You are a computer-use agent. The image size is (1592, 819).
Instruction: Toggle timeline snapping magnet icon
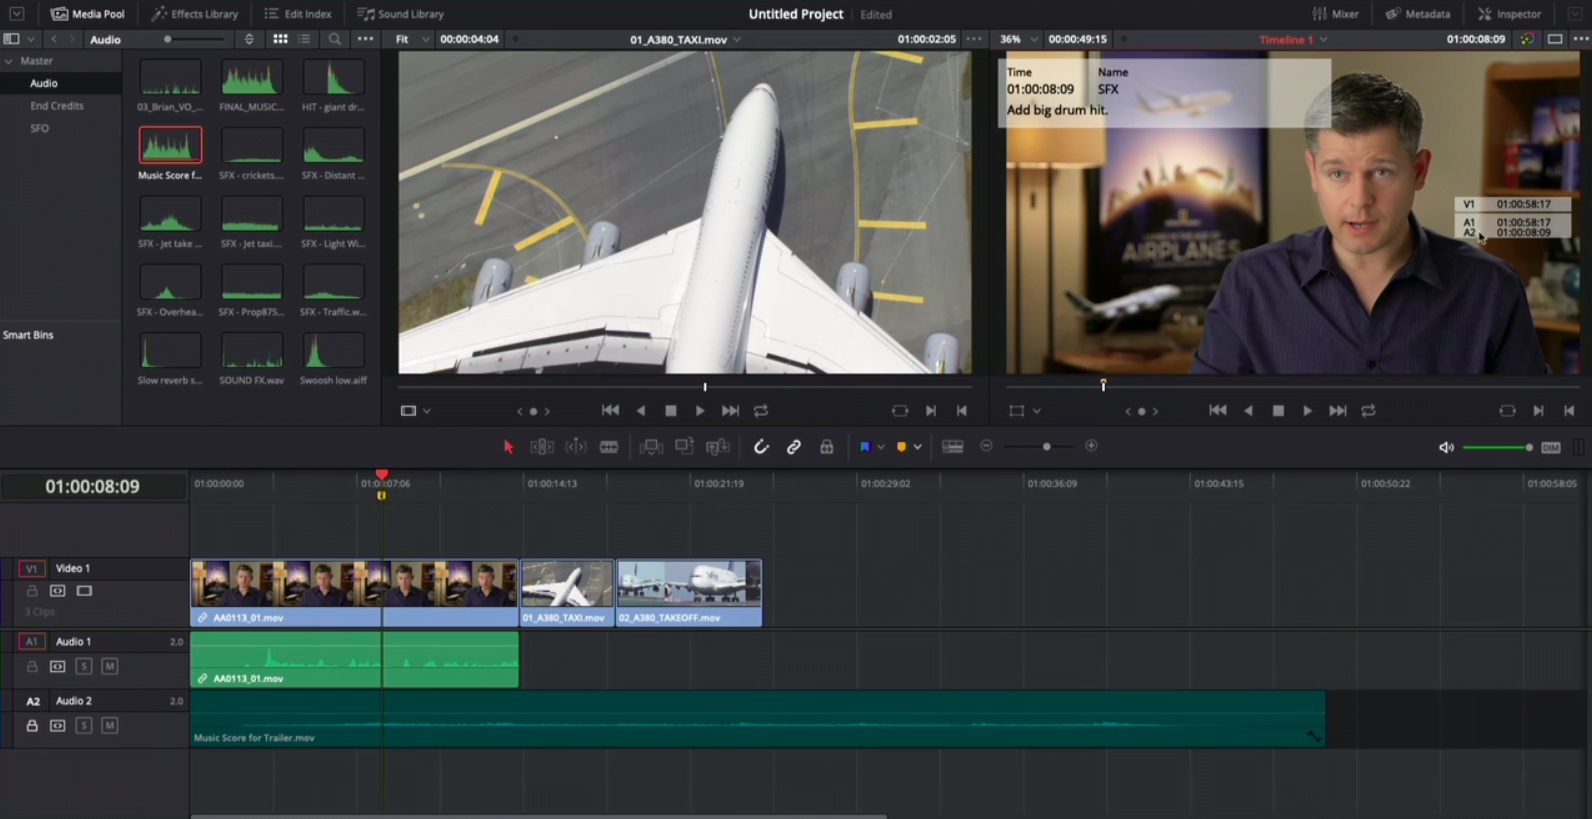click(x=761, y=447)
